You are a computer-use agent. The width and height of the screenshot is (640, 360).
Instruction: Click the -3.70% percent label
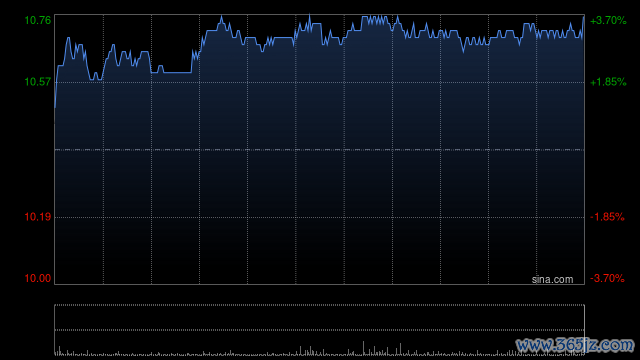[x=607, y=278]
